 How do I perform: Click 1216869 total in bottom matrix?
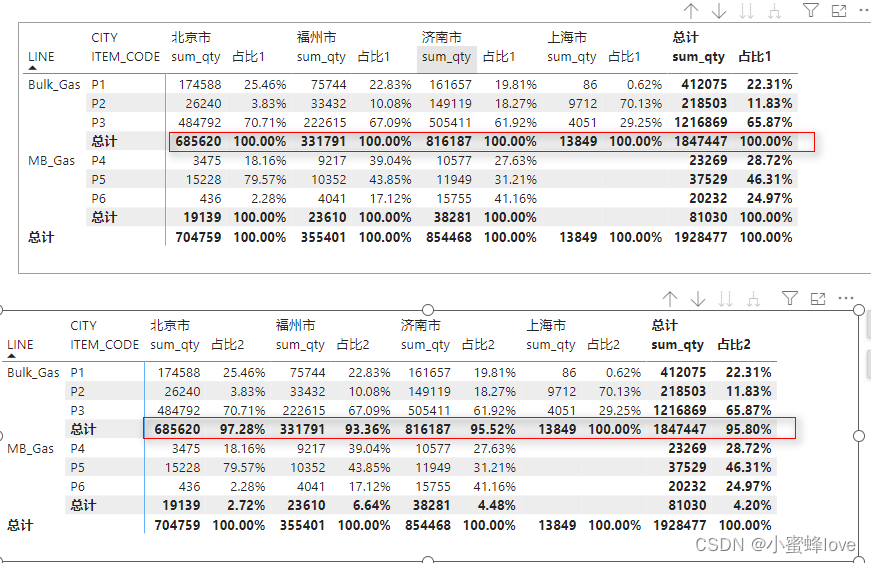679,410
